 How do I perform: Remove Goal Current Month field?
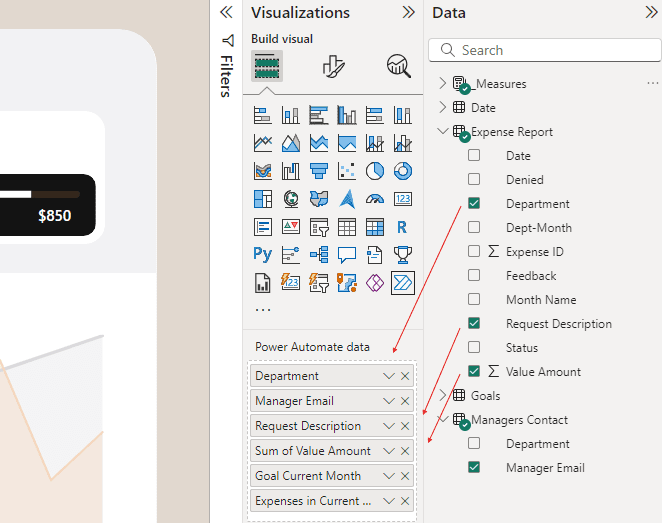coord(405,476)
